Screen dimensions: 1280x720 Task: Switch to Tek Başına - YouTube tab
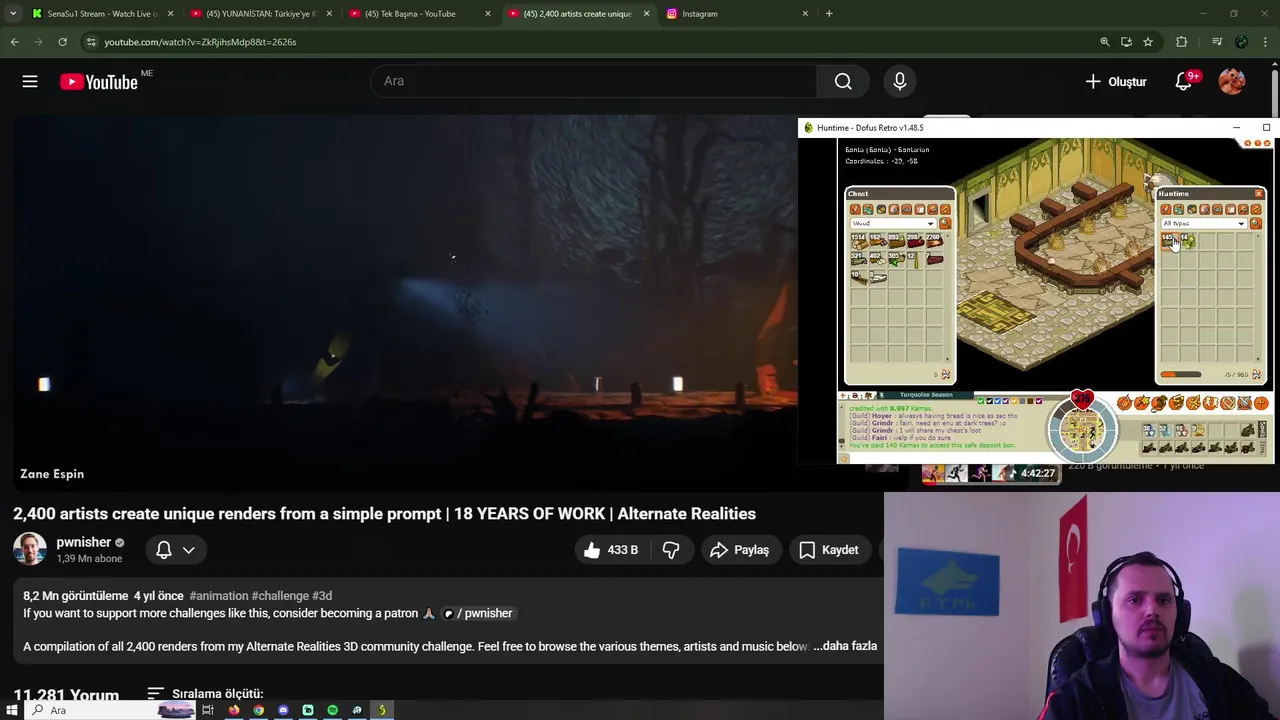419,14
